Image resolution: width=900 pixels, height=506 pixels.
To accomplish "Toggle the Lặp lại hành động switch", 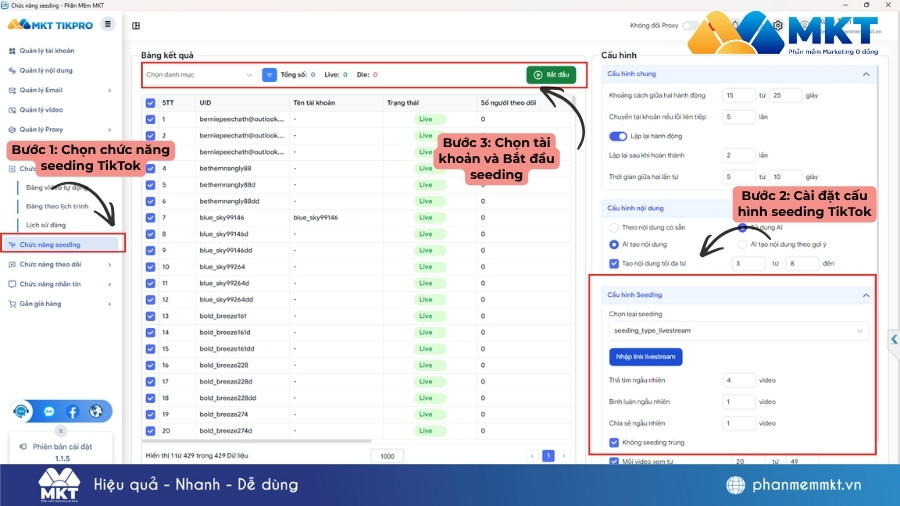I will coord(618,136).
